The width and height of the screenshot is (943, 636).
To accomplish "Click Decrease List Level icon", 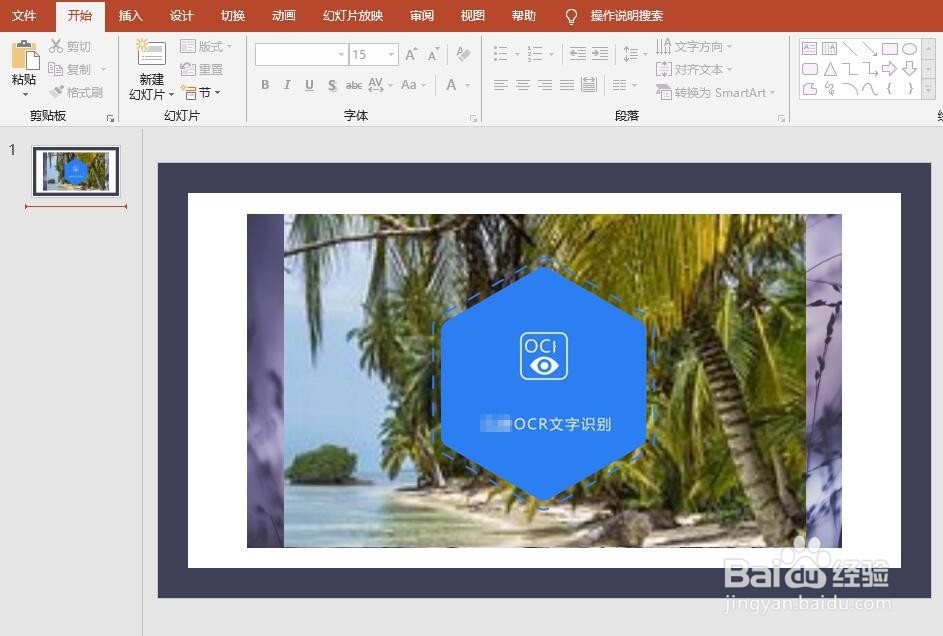I will 578,54.
